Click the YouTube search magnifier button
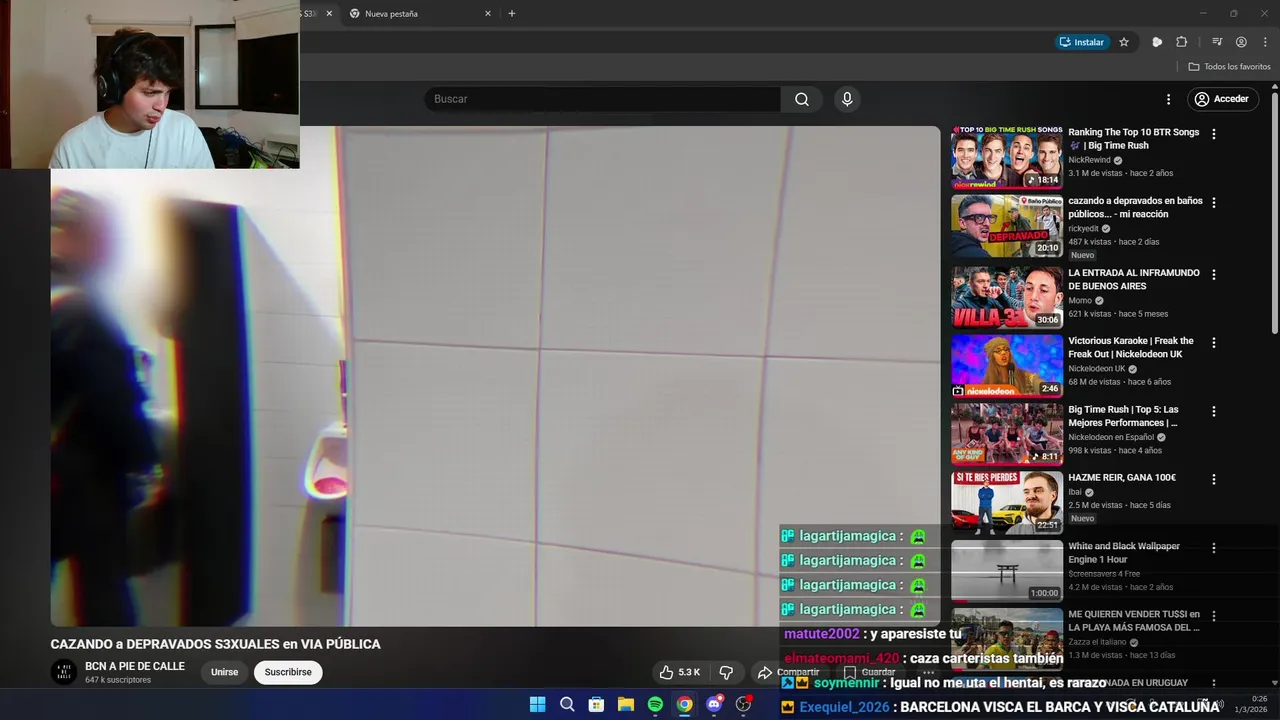Image resolution: width=1280 pixels, height=720 pixels. (x=802, y=99)
